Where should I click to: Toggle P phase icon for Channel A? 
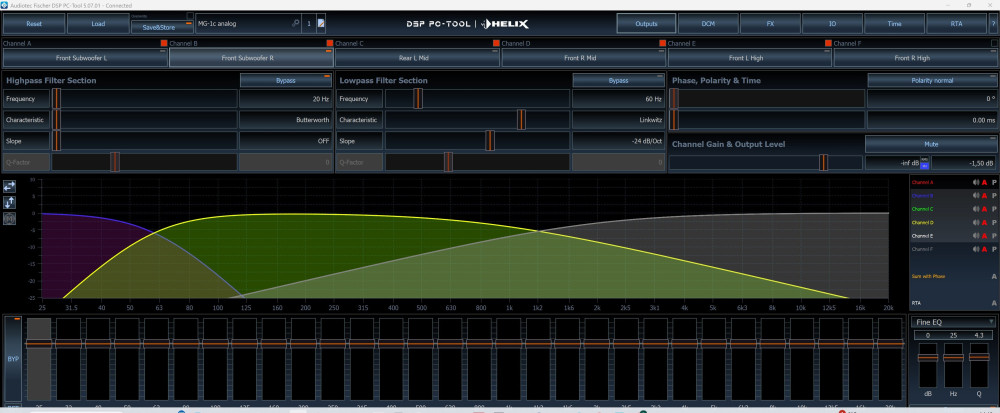pos(994,182)
